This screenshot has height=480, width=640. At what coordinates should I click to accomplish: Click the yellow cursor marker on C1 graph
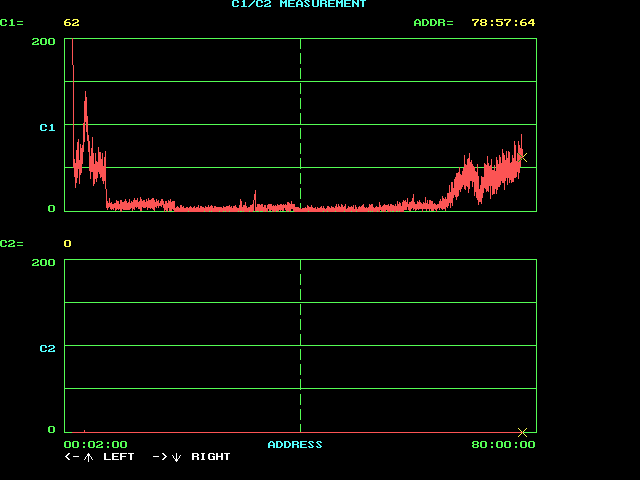point(522,157)
